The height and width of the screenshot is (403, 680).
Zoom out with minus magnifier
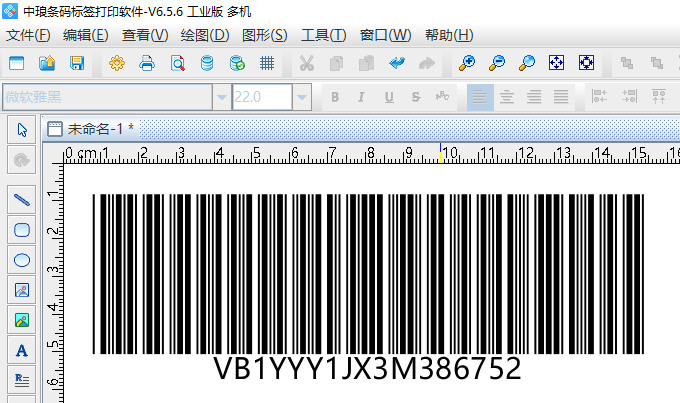497,63
